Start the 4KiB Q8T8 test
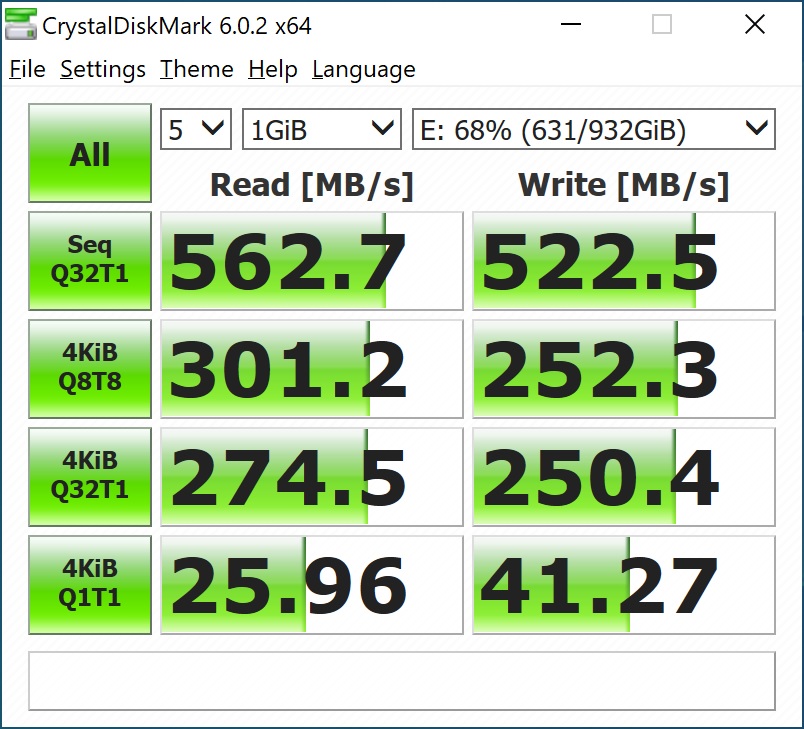The width and height of the screenshot is (804, 729). 90,369
